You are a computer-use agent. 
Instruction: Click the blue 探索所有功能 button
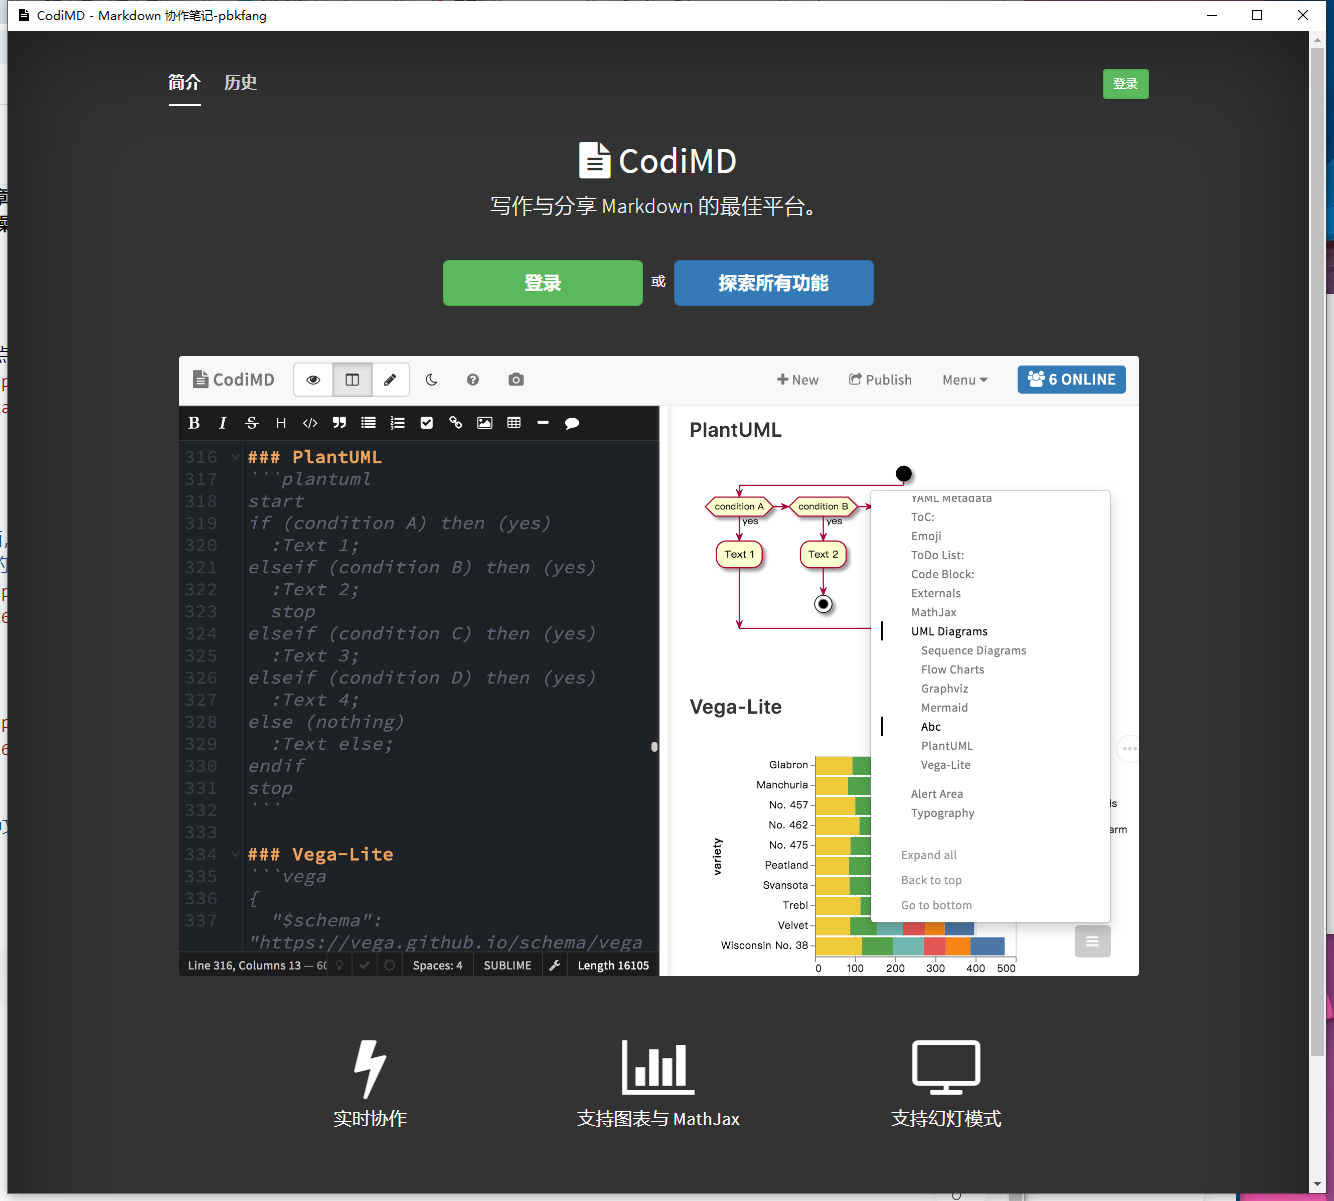click(x=774, y=283)
